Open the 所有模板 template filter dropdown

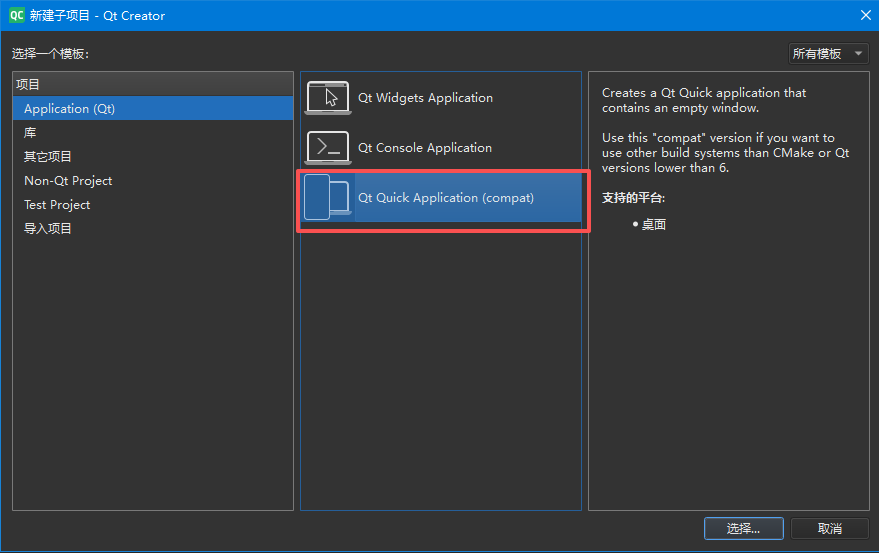(x=828, y=54)
